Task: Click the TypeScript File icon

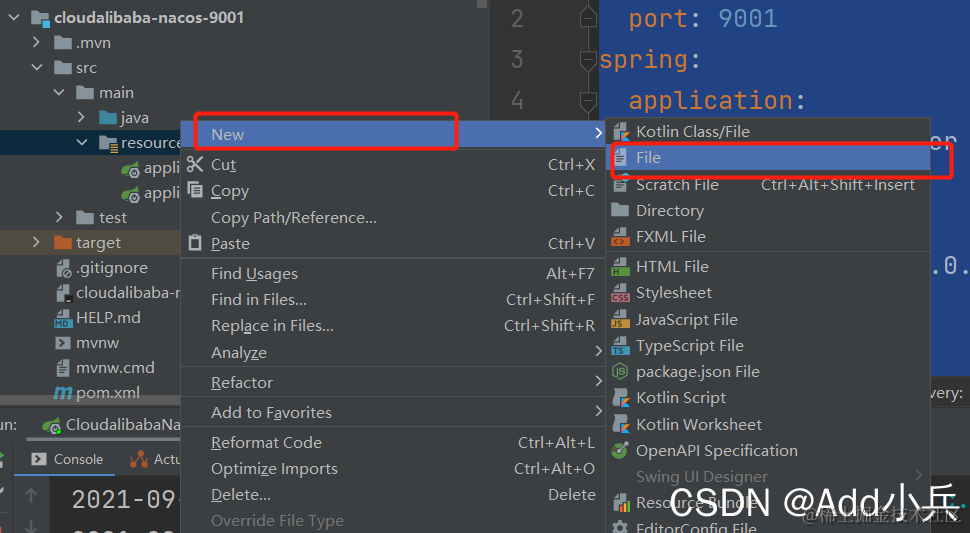Action: 620,346
